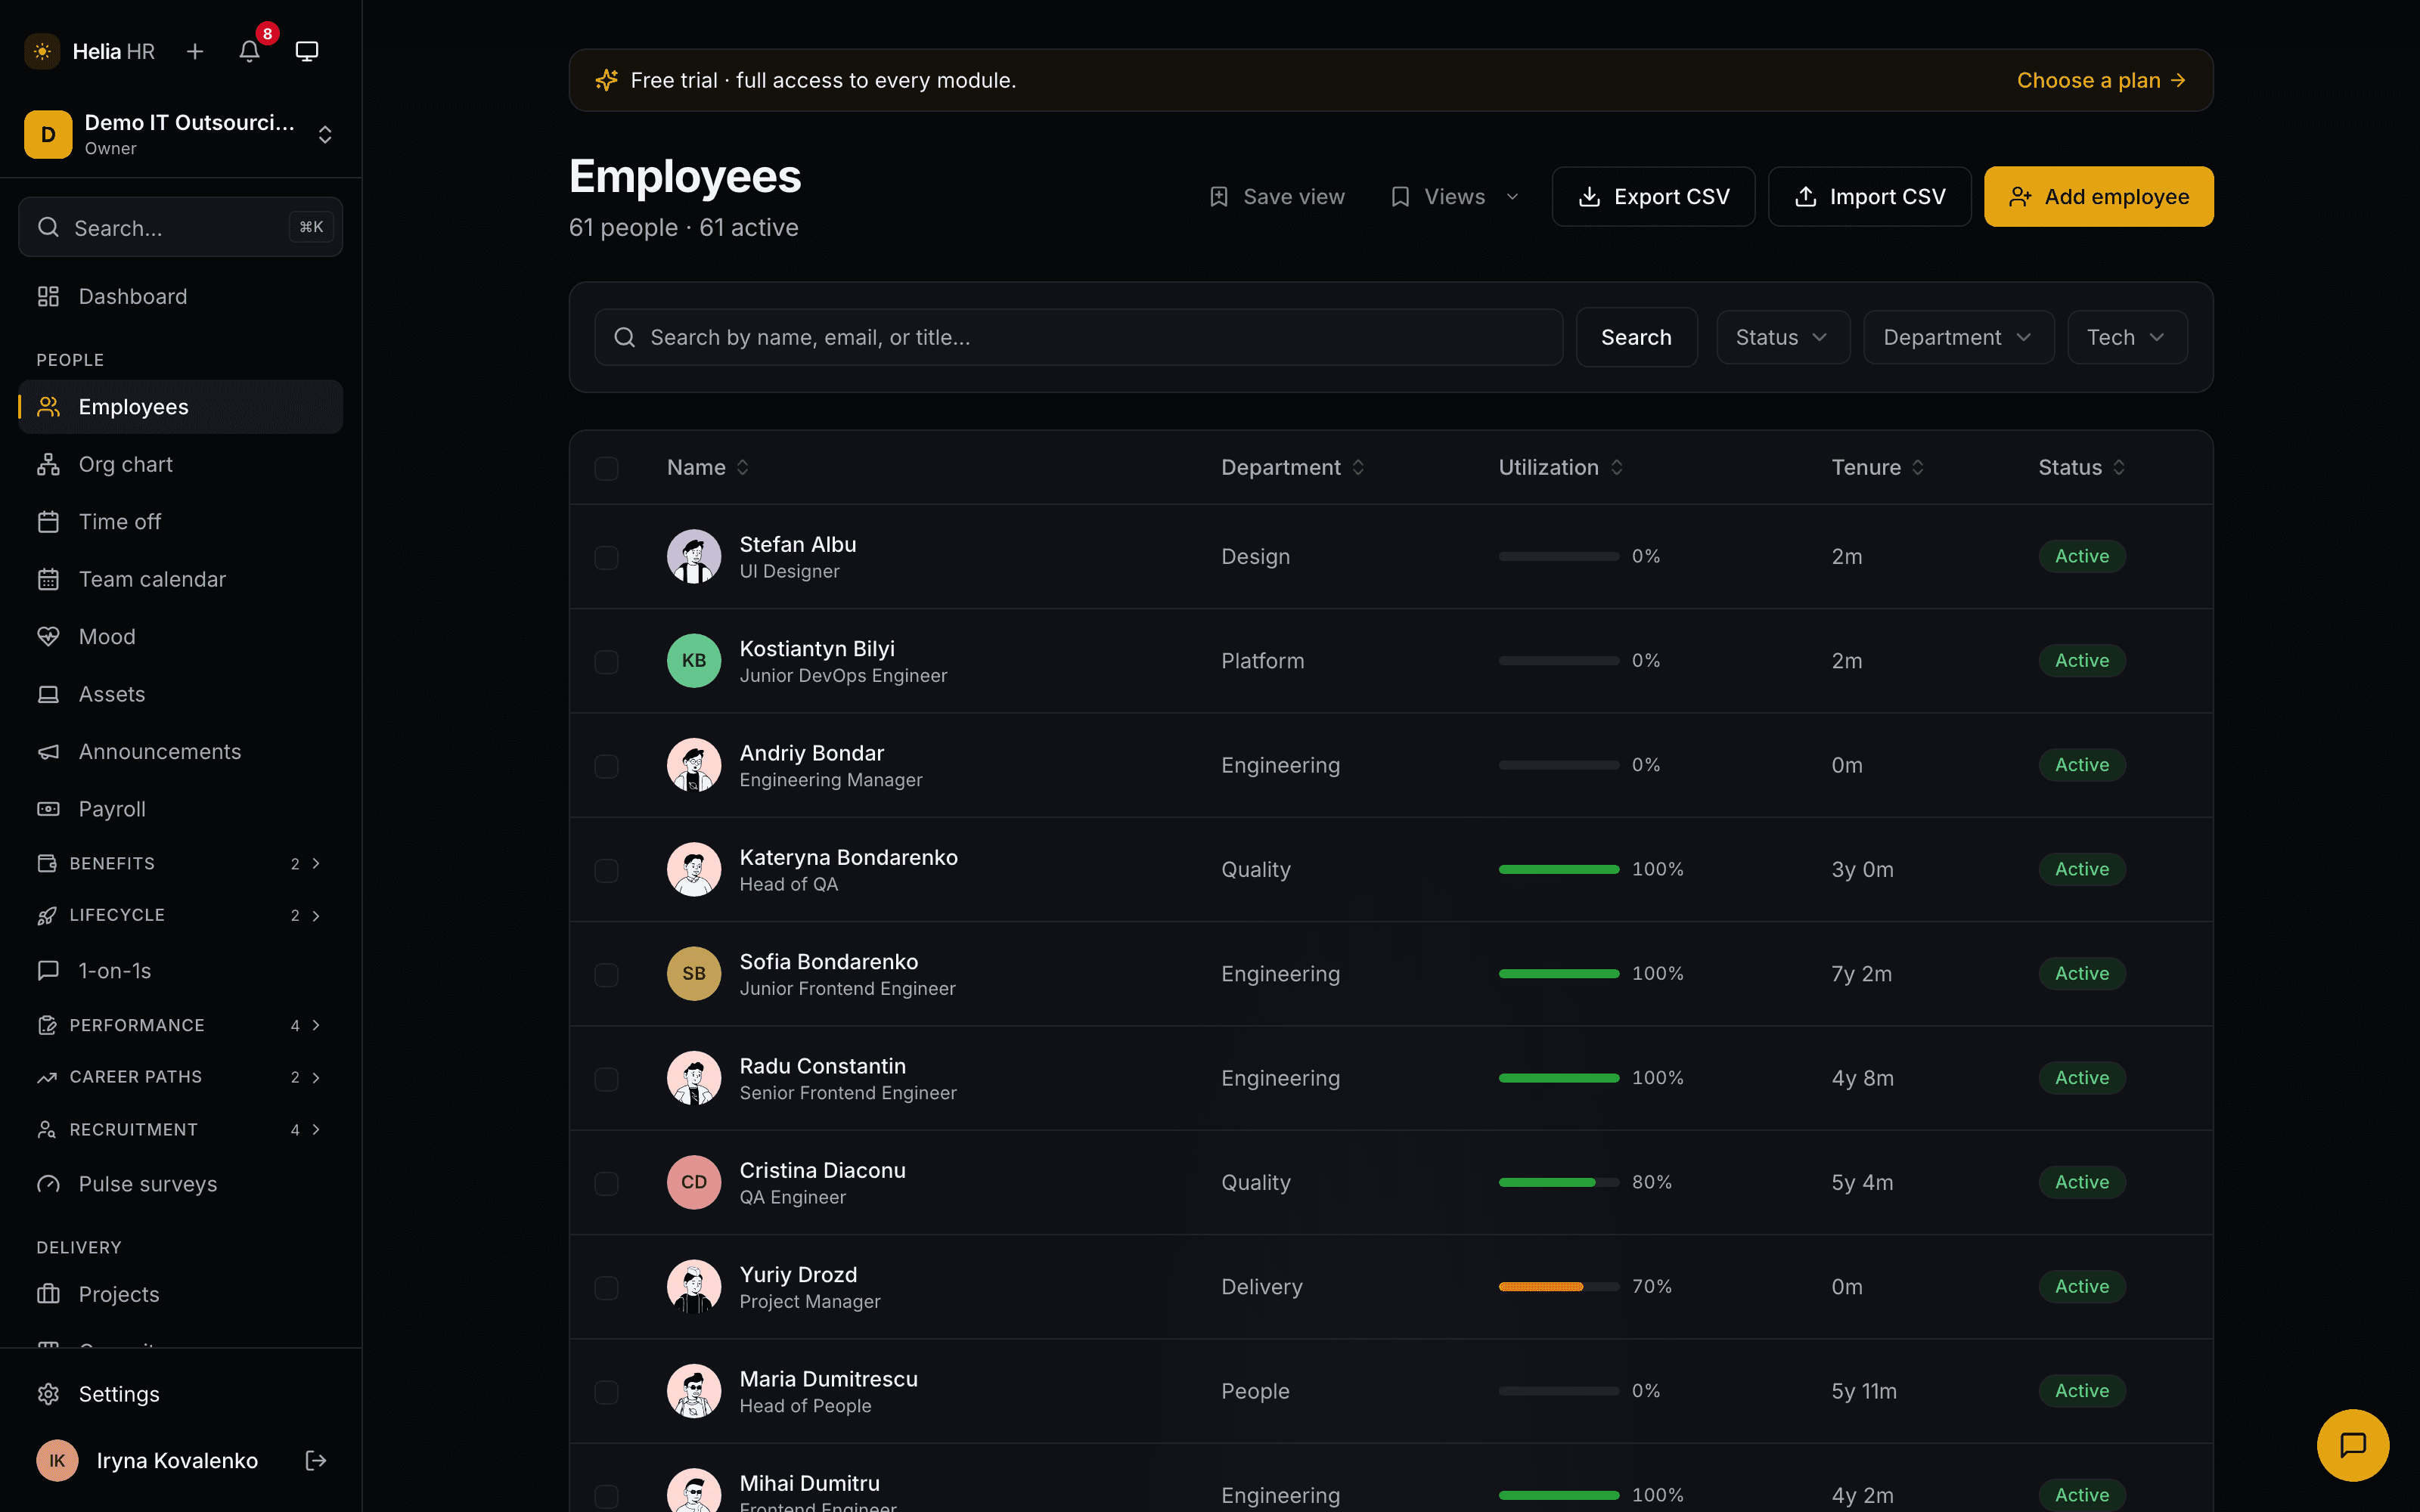Click in the employee name search field

(1078, 337)
